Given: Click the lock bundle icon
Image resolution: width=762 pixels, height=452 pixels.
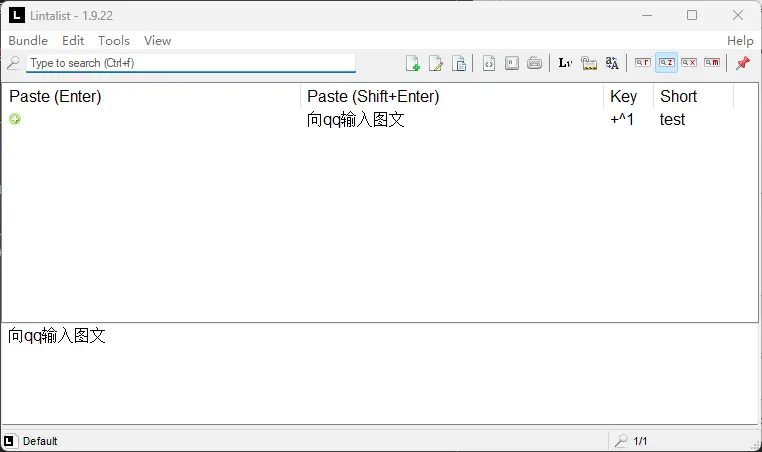Looking at the screenshot, I should coord(589,63).
